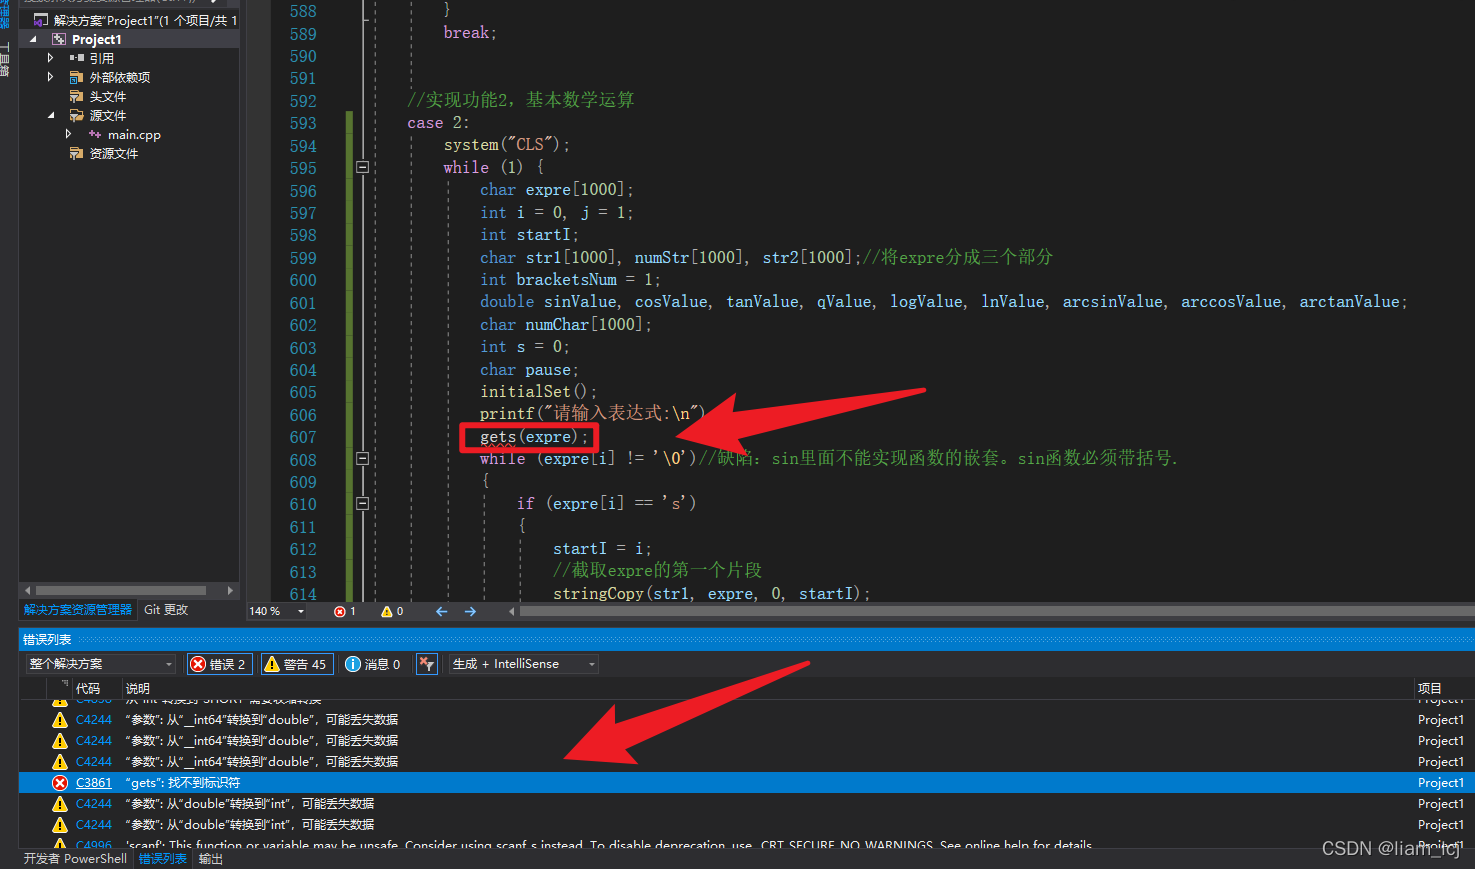Select the "gets": 找不到标识符 error row

[746, 783]
